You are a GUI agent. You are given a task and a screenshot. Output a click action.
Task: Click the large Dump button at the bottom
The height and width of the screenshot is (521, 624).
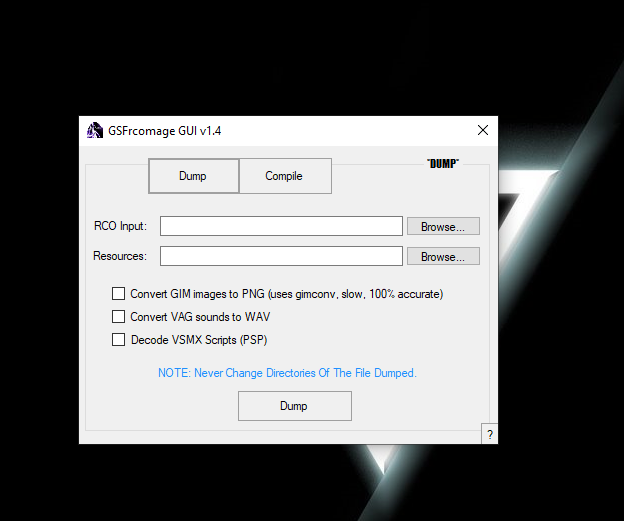pyautogui.click(x=295, y=406)
